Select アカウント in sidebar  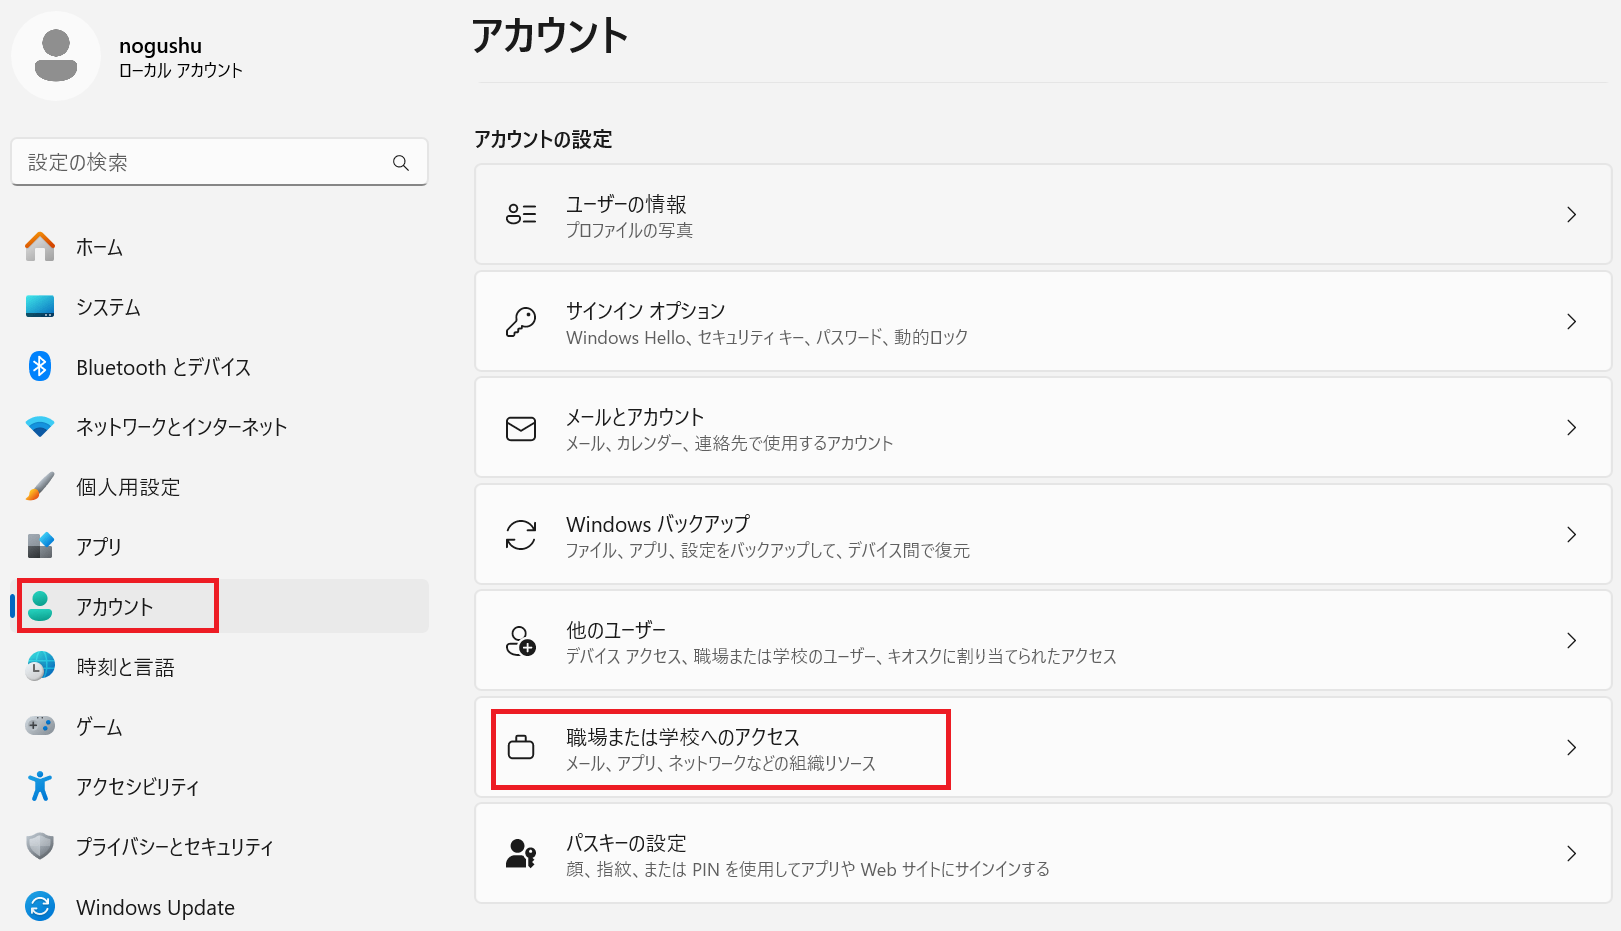tap(220, 606)
